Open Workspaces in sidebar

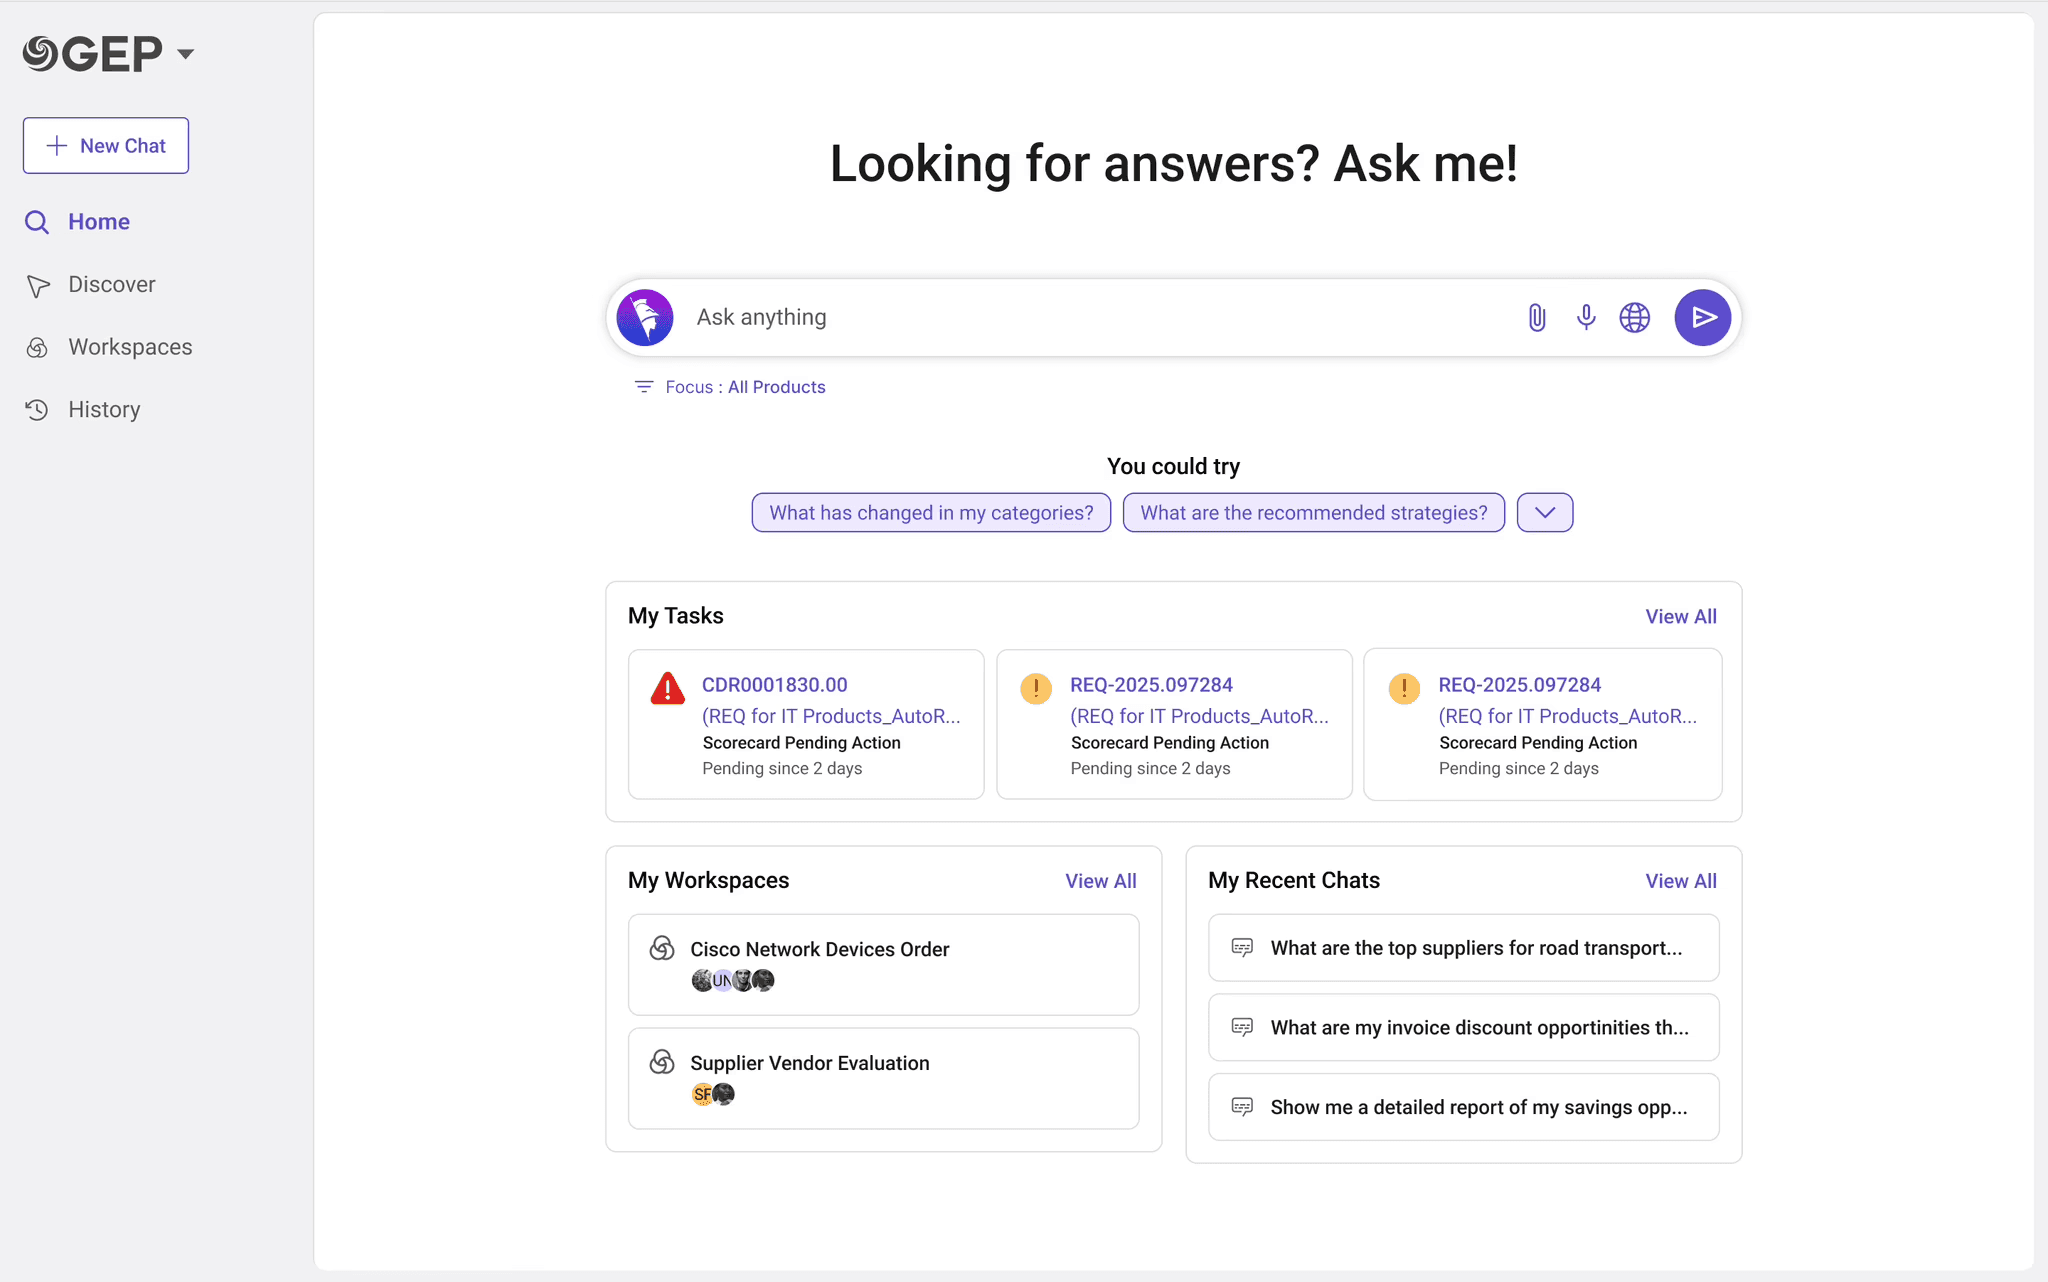[130, 347]
